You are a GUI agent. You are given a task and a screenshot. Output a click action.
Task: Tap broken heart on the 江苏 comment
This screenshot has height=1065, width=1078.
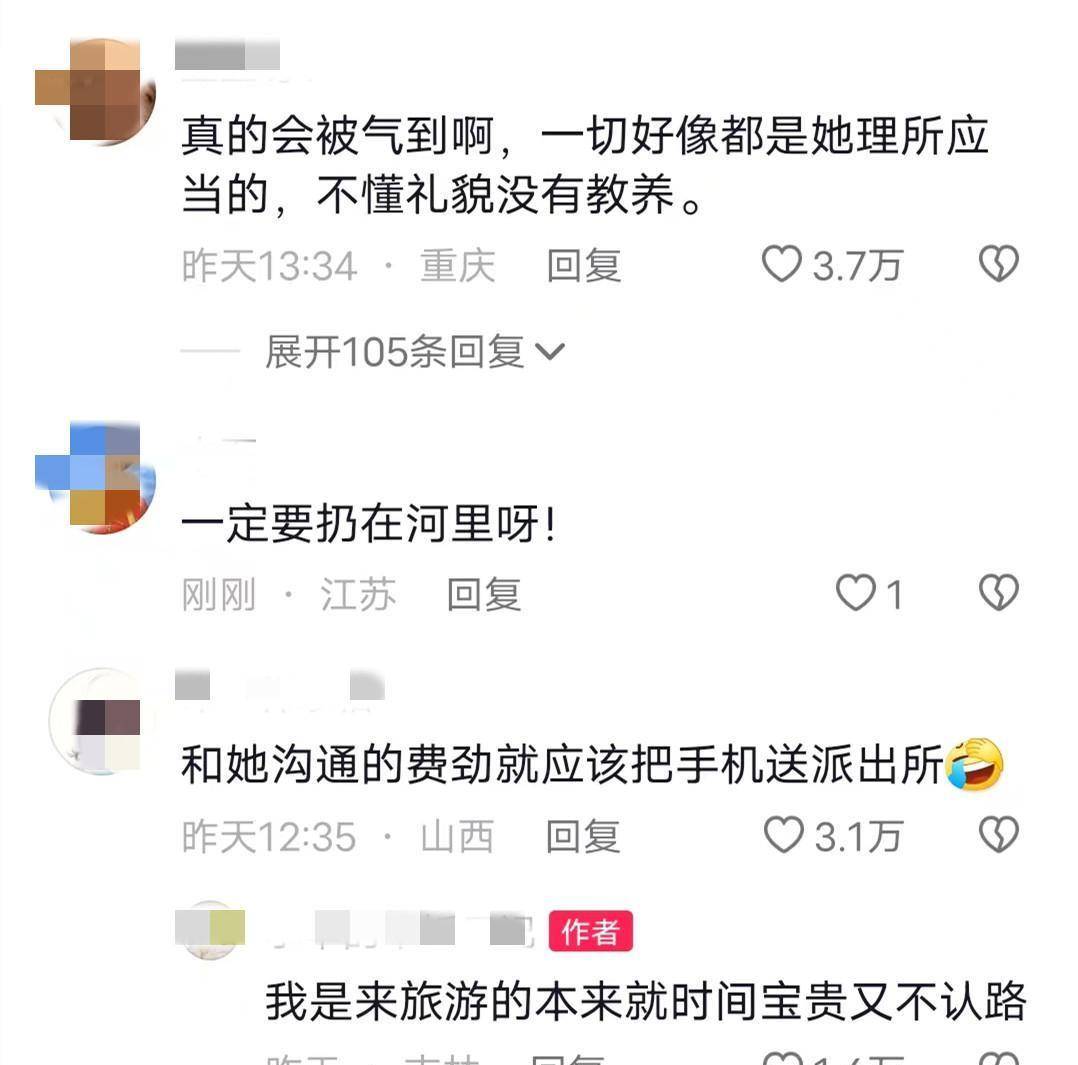[998, 593]
